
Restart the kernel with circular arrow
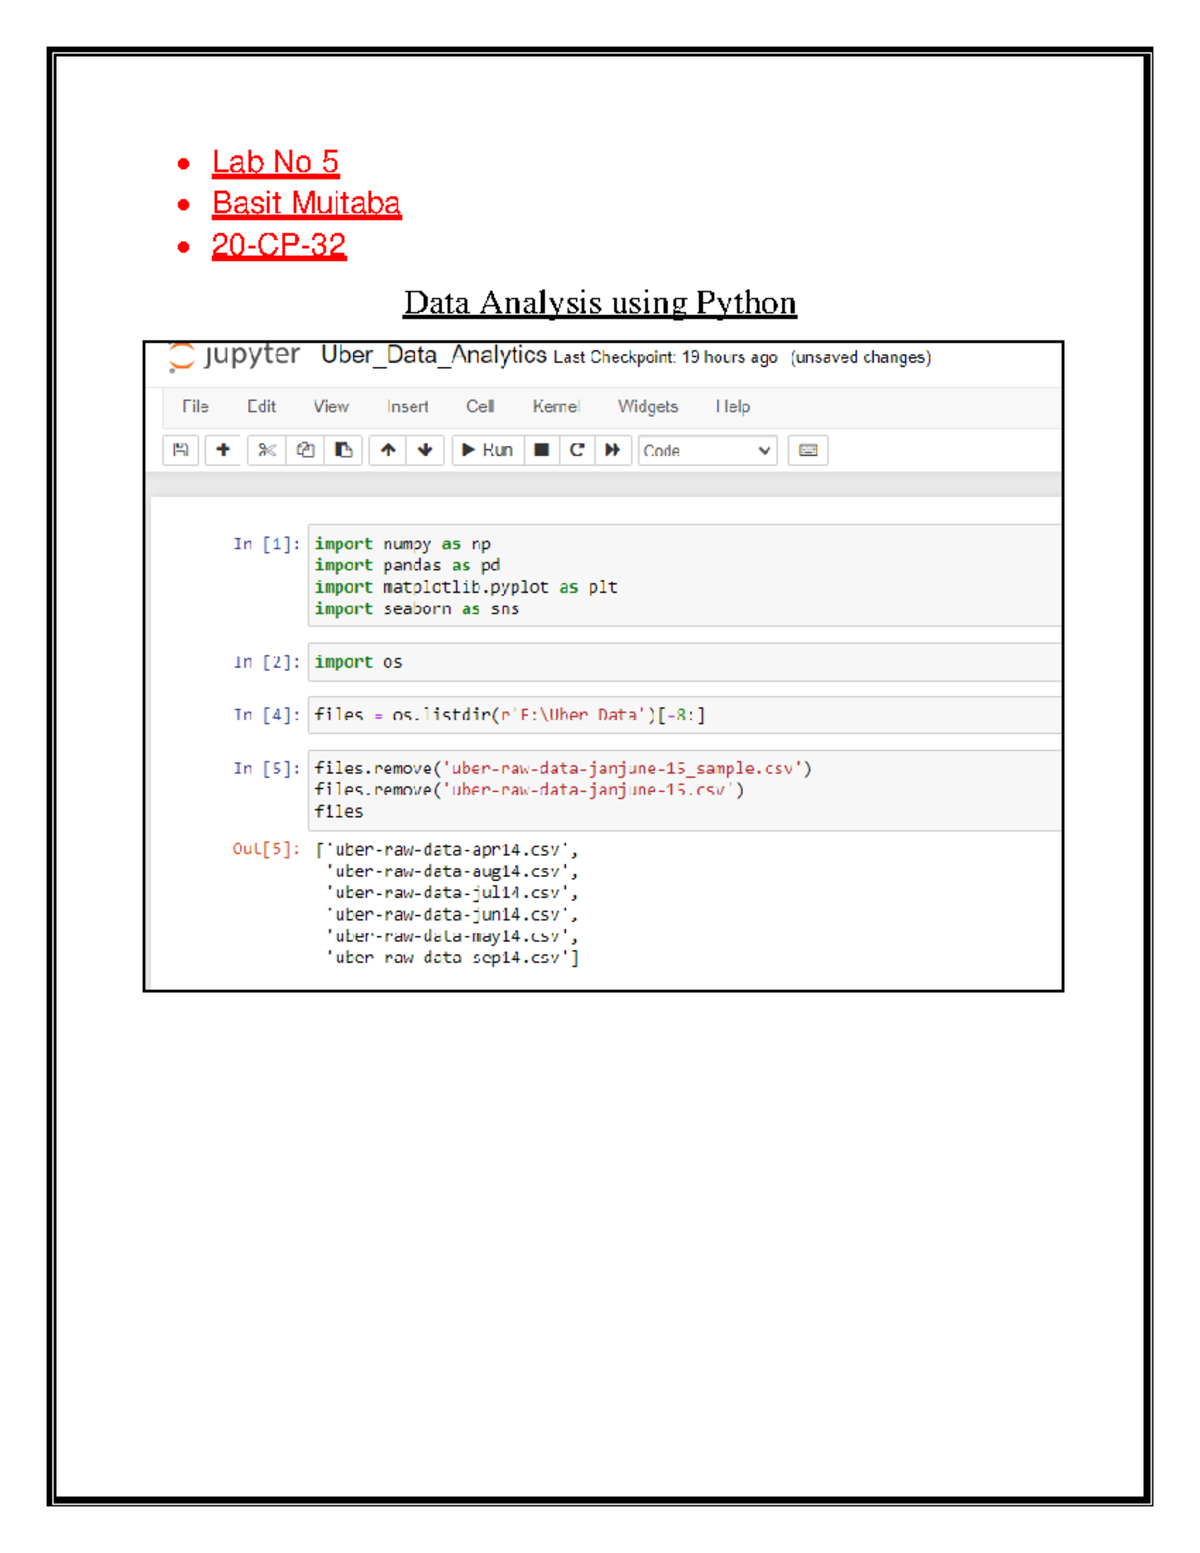click(x=577, y=450)
